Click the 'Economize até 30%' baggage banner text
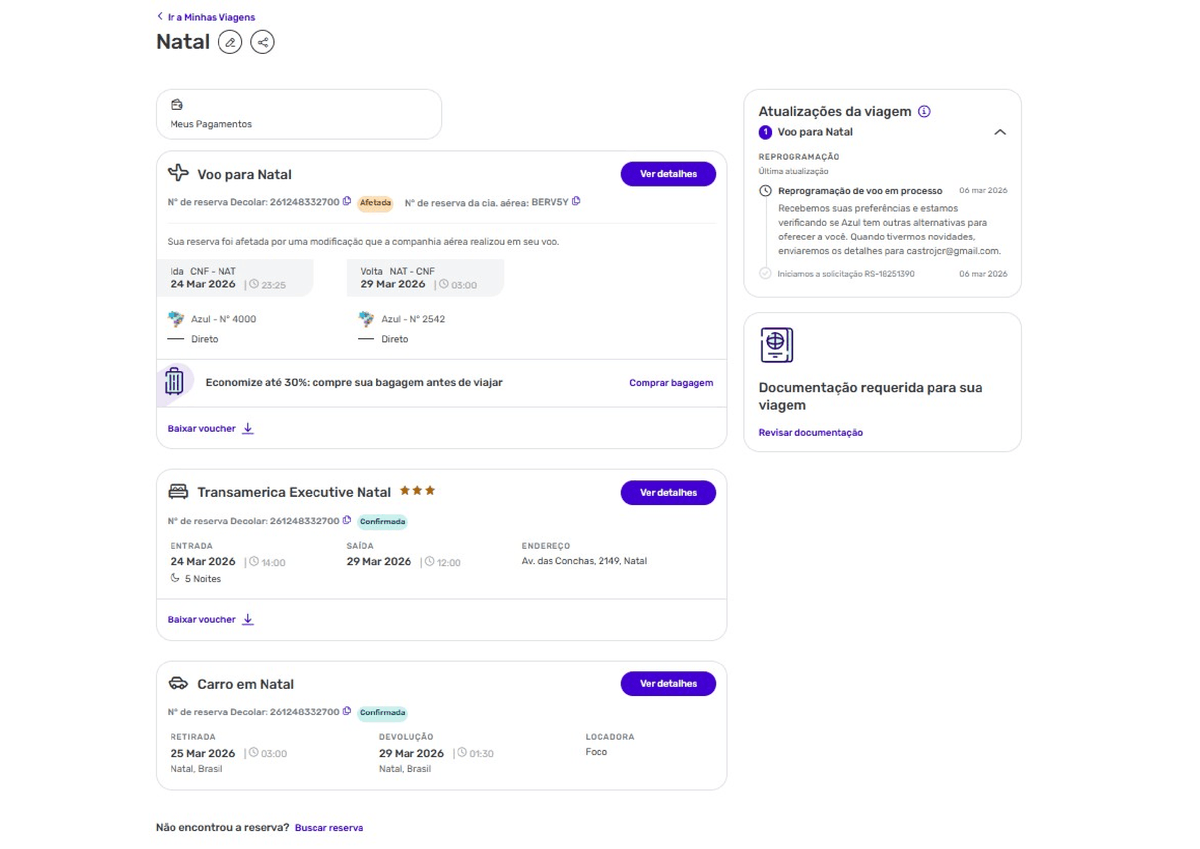Viewport: 1200px width, 849px height. [354, 383]
